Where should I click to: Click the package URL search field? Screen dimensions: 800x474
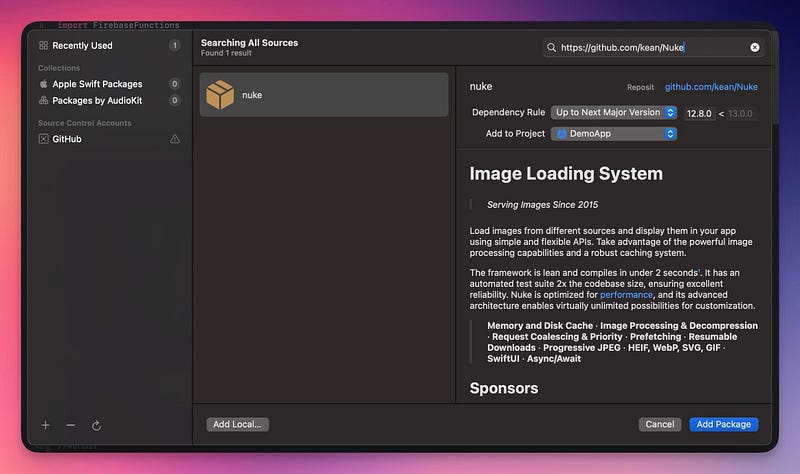click(653, 47)
